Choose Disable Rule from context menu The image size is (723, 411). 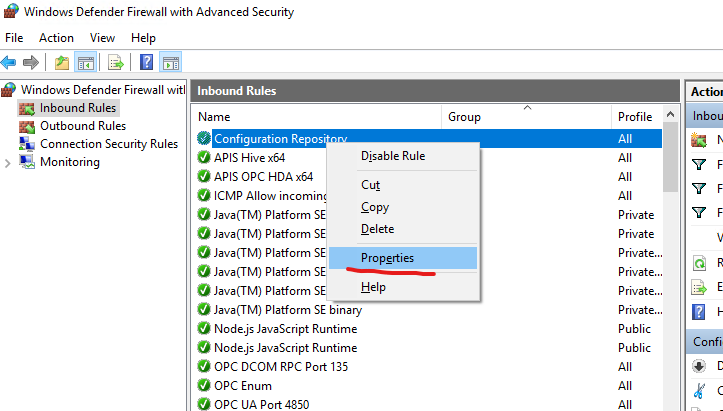tap(392, 156)
